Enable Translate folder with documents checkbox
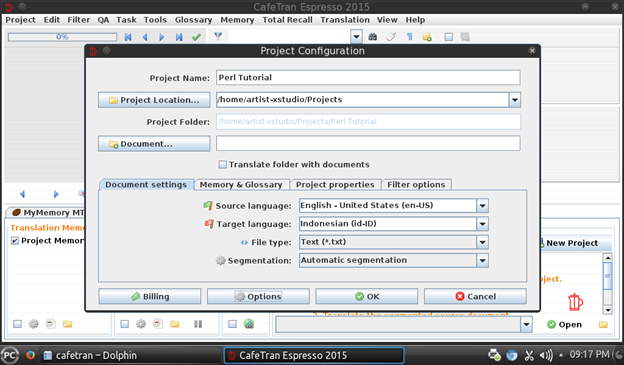This screenshot has height=365, width=624. [x=223, y=164]
